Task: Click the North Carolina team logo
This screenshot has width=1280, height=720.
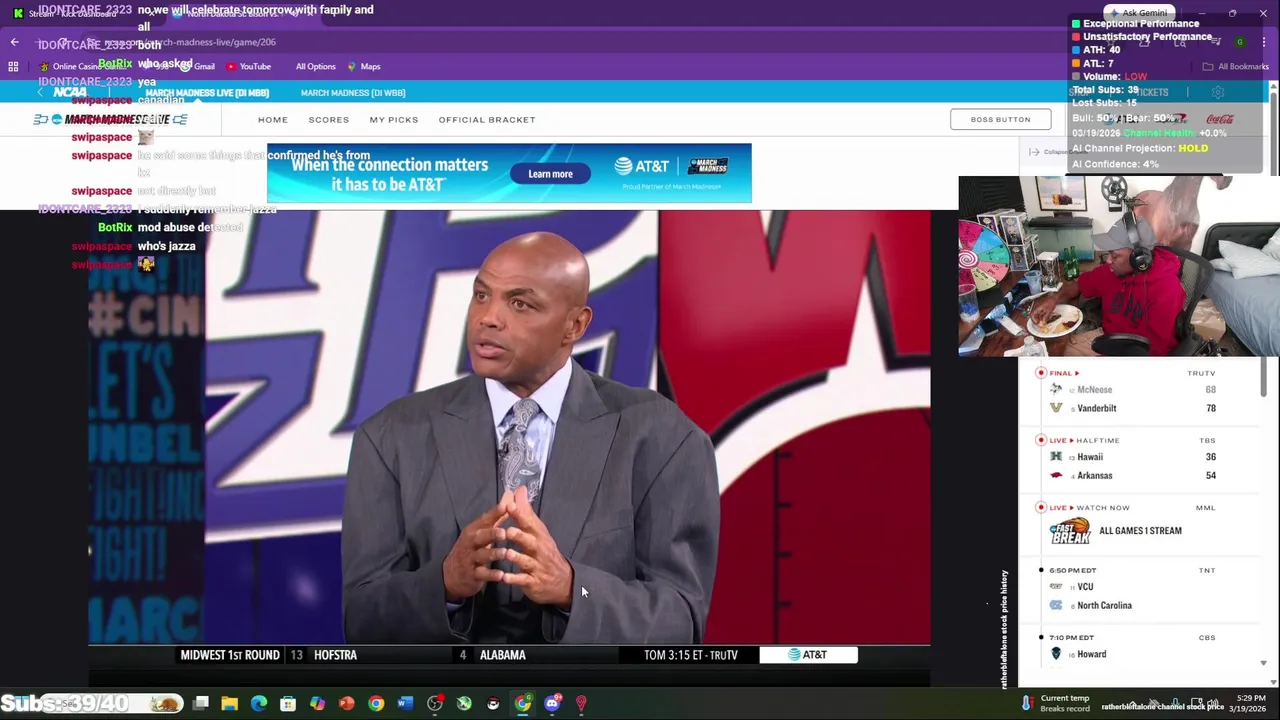Action: click(x=1056, y=605)
